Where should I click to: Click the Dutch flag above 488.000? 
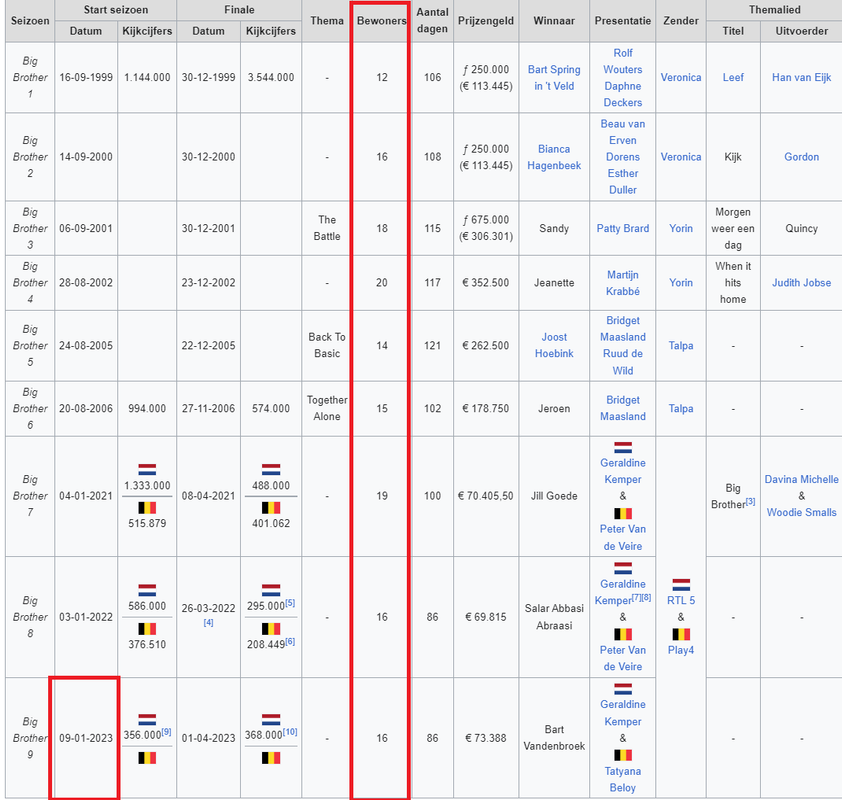point(271,469)
